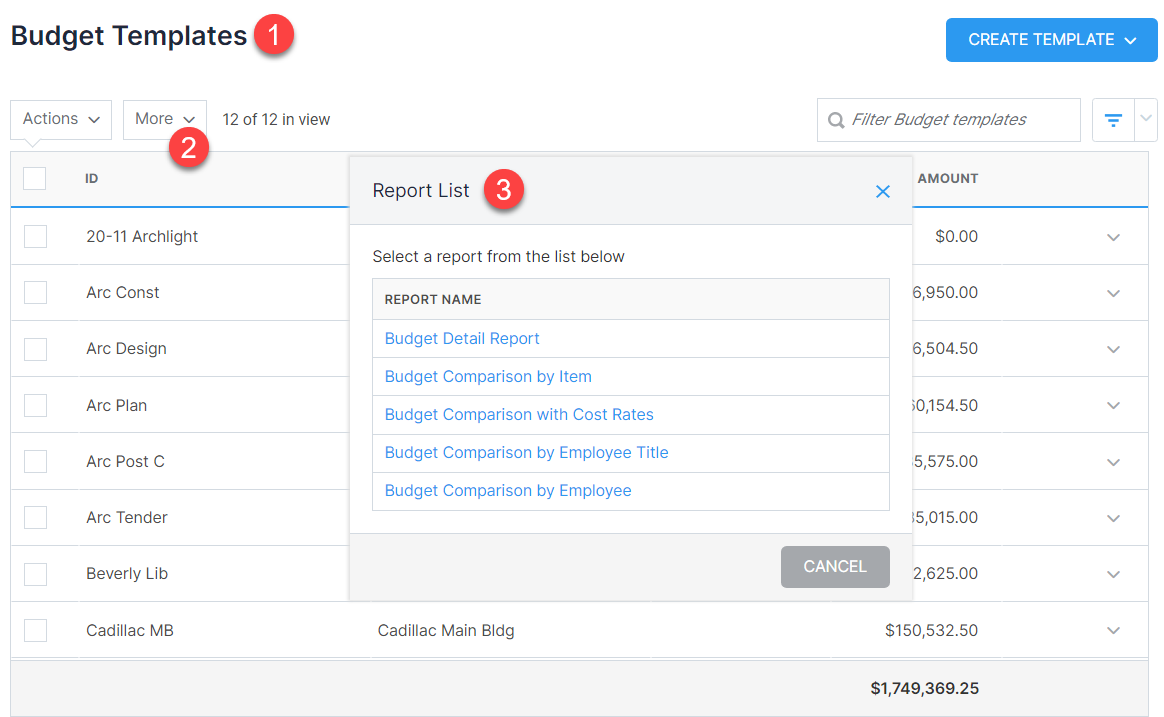Image resolution: width=1164 pixels, height=717 pixels.
Task: Expand the Beverly Lib row chevron
Action: pos(1113,573)
